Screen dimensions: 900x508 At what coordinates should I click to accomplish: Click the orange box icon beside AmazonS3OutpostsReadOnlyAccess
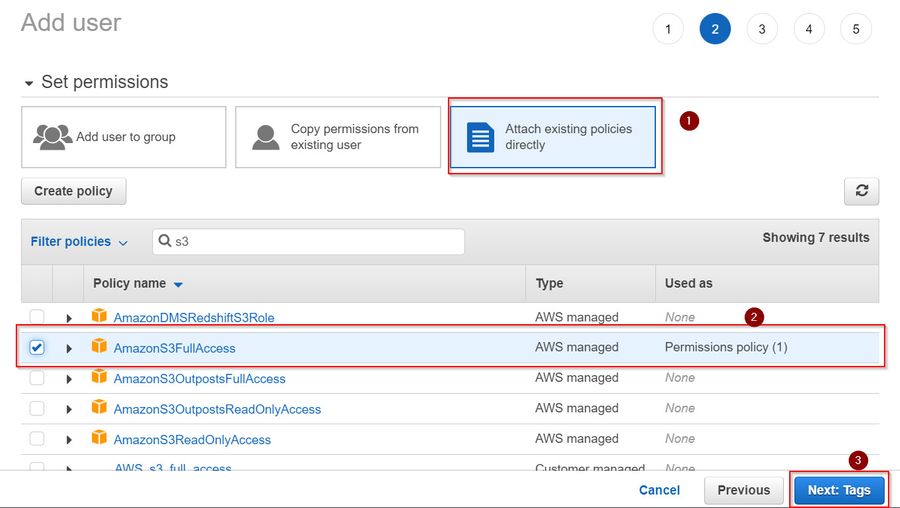[x=99, y=407]
